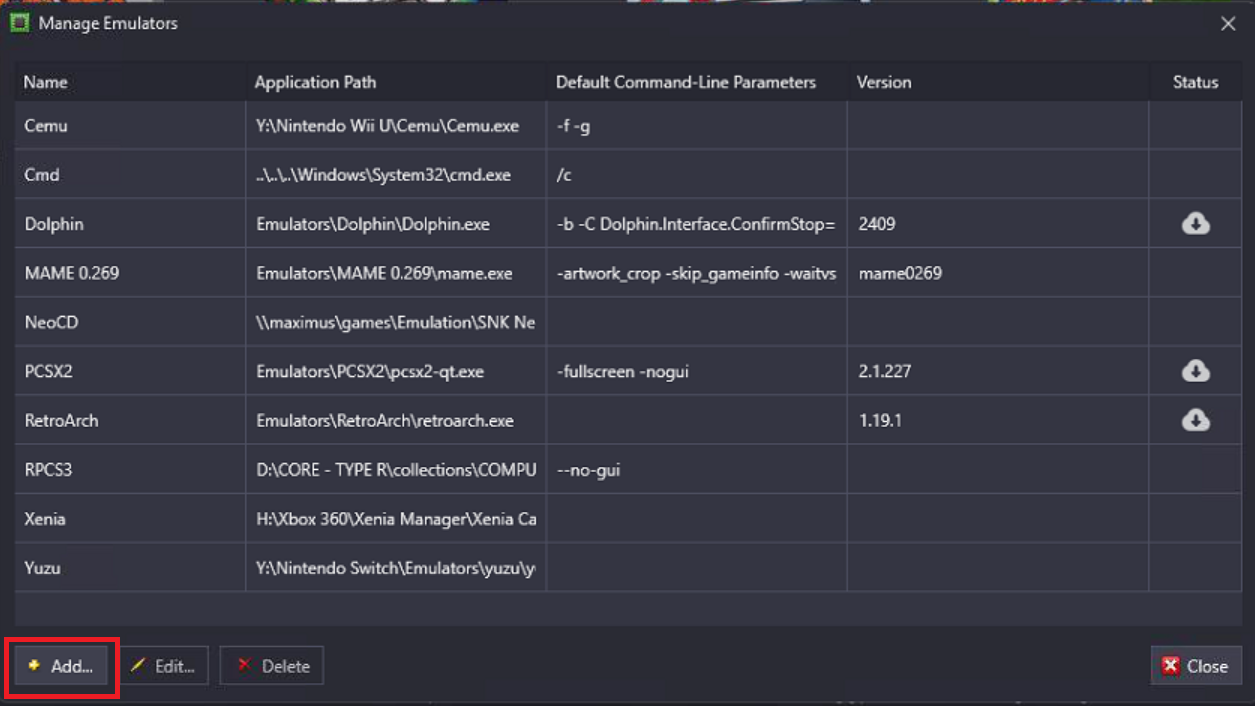Screen dimensions: 1255x706
Task: Select the Cemu row name
Action: coord(46,126)
